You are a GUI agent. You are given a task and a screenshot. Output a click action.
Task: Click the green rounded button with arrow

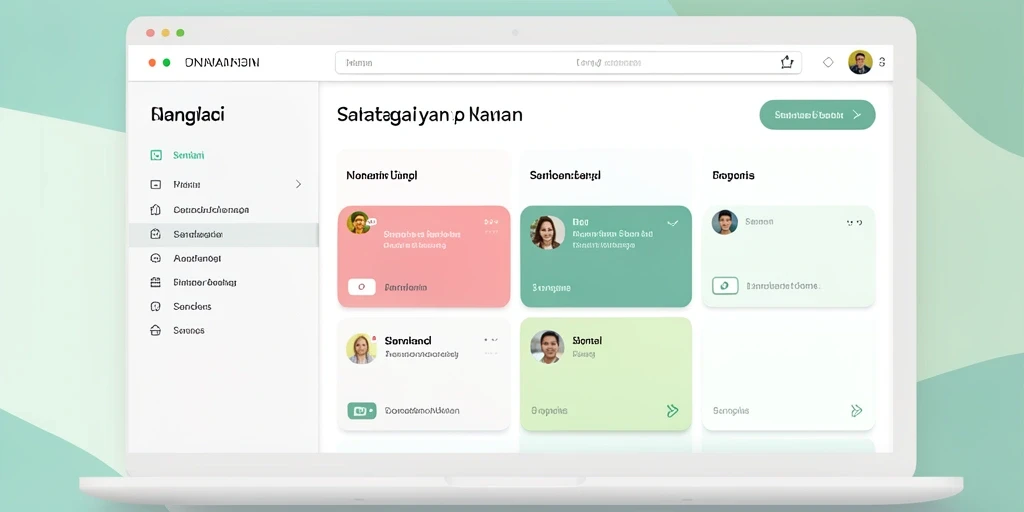tap(817, 115)
